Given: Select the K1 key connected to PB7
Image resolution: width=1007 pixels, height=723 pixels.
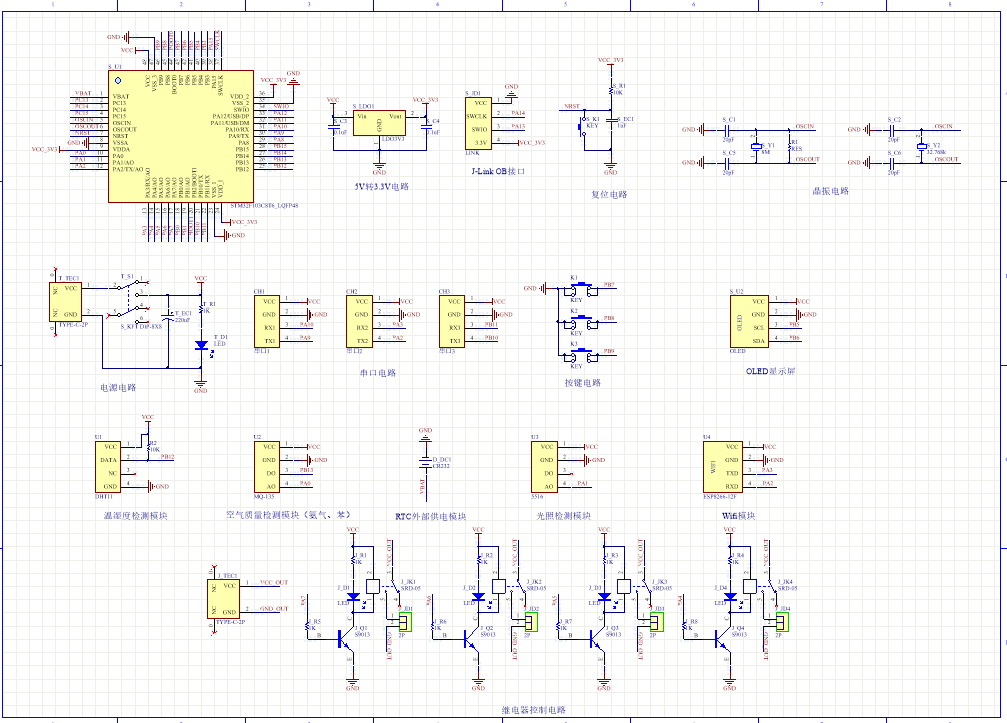Looking at the screenshot, I should point(577,290).
